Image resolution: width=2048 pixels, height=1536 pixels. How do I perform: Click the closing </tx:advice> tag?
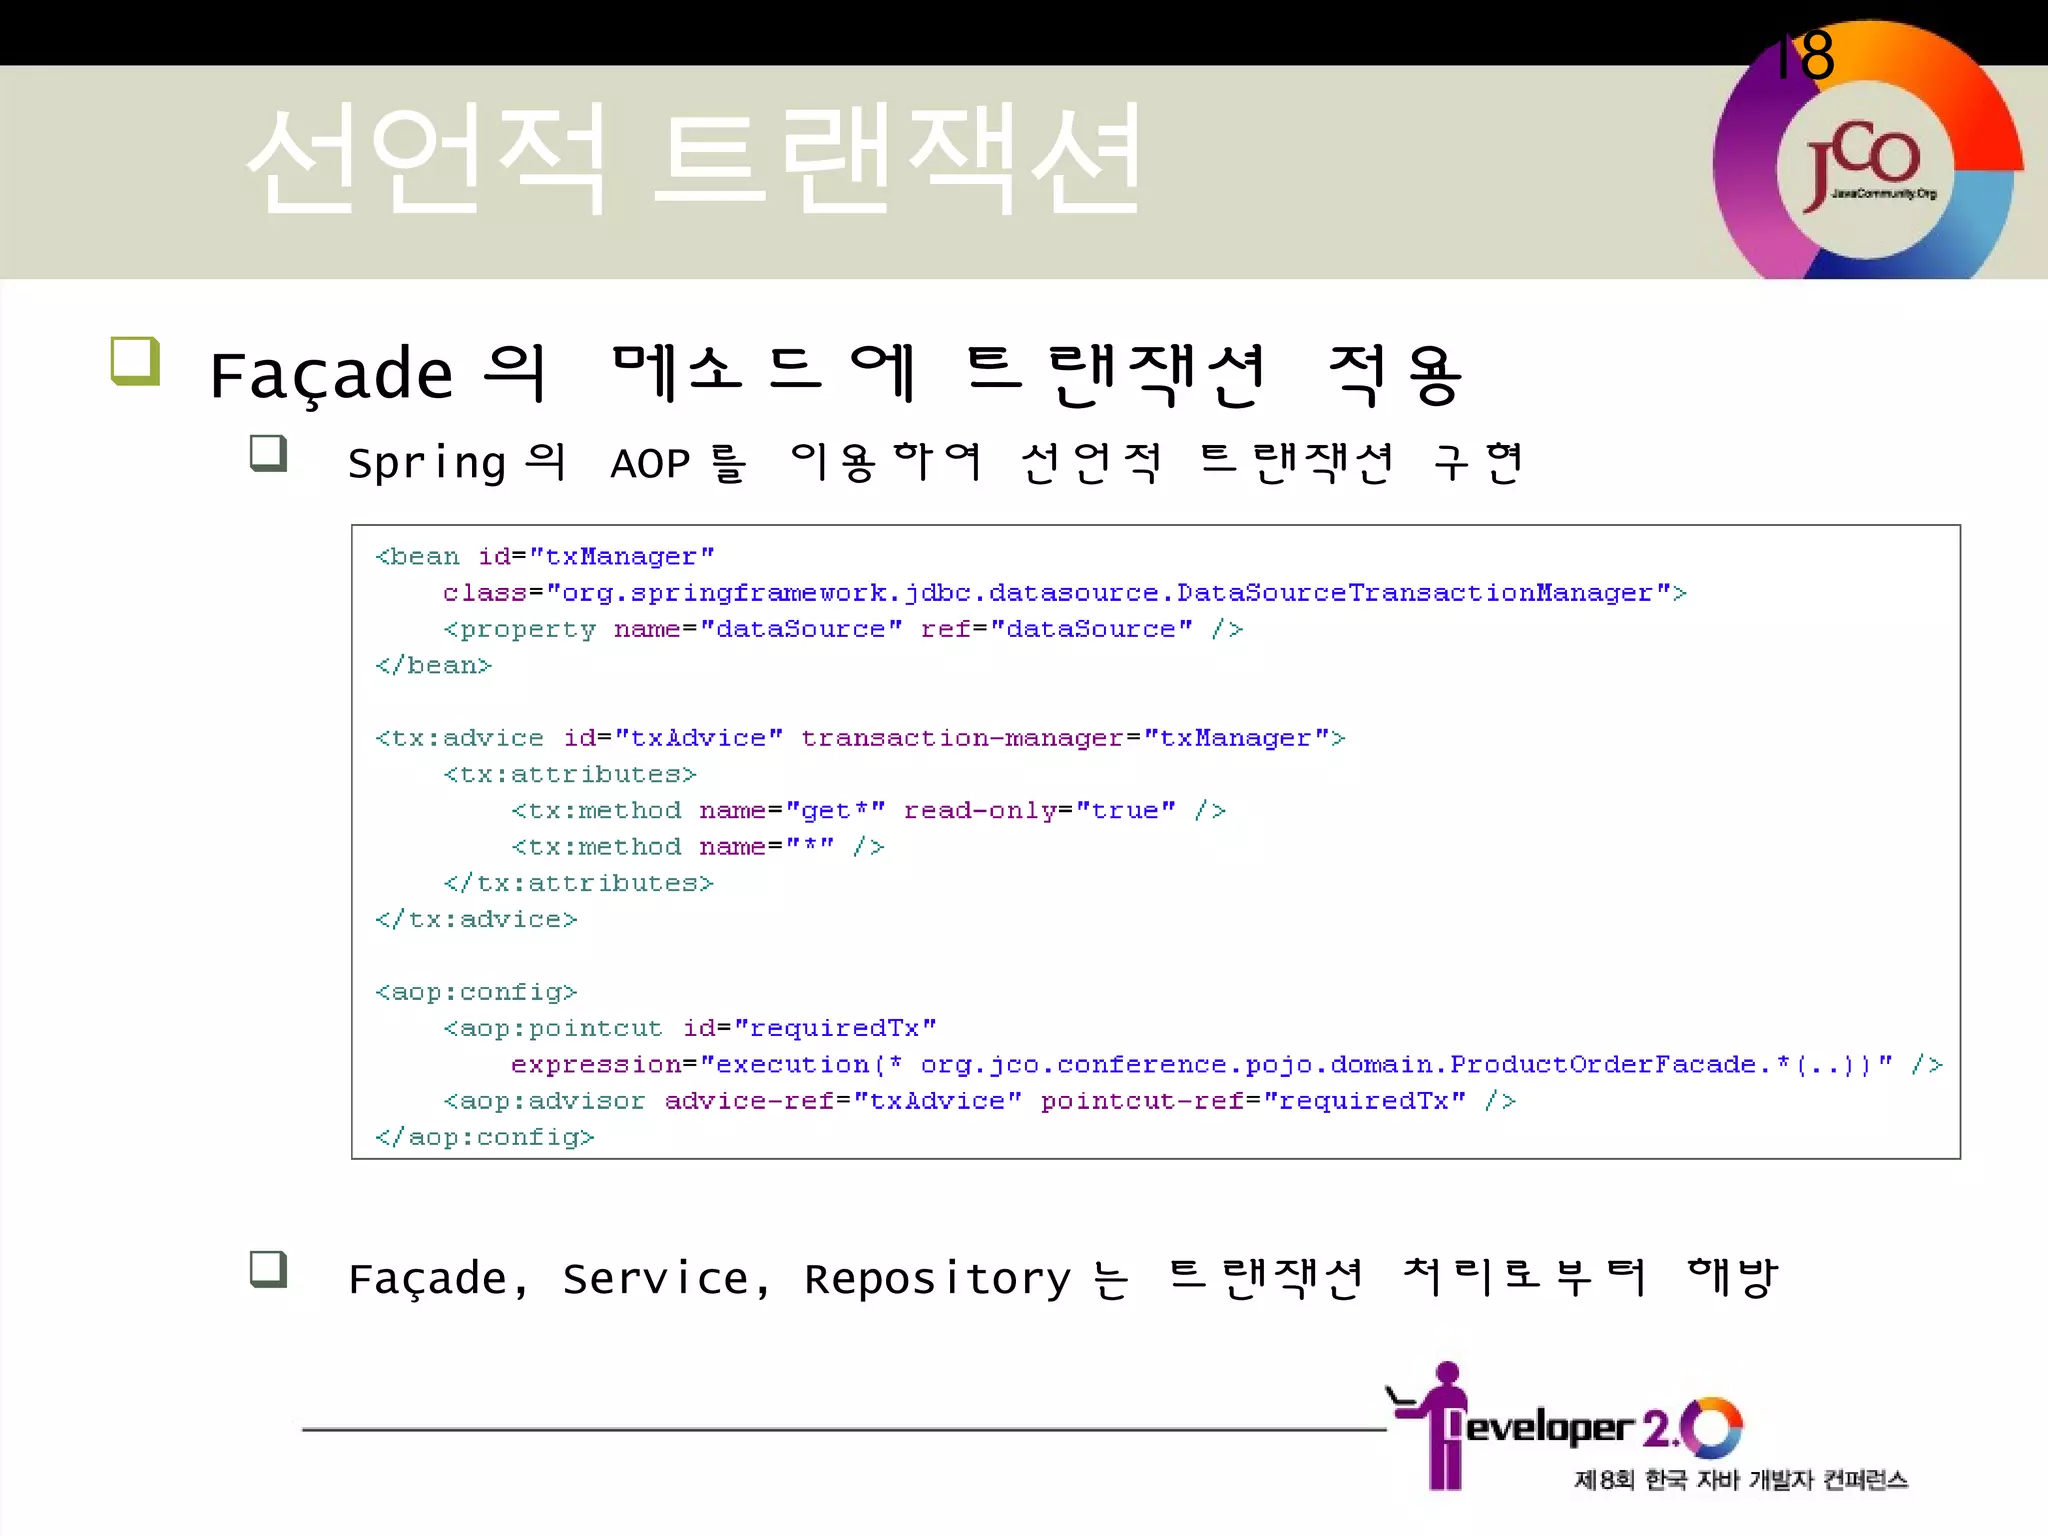[x=476, y=919]
